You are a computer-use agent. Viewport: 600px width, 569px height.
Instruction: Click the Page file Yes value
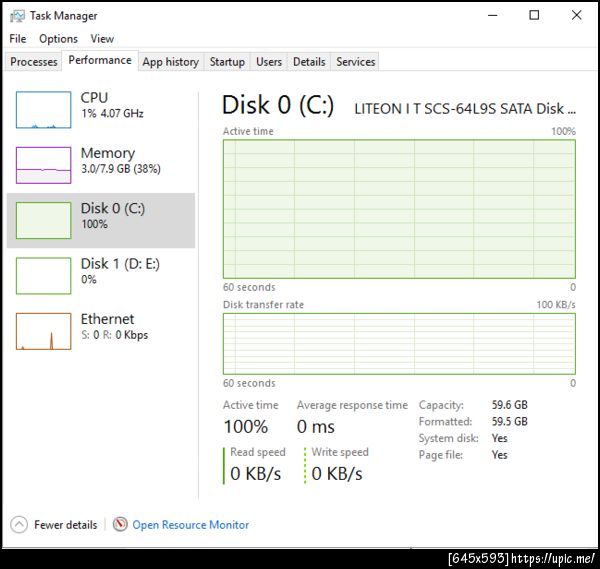click(x=500, y=455)
